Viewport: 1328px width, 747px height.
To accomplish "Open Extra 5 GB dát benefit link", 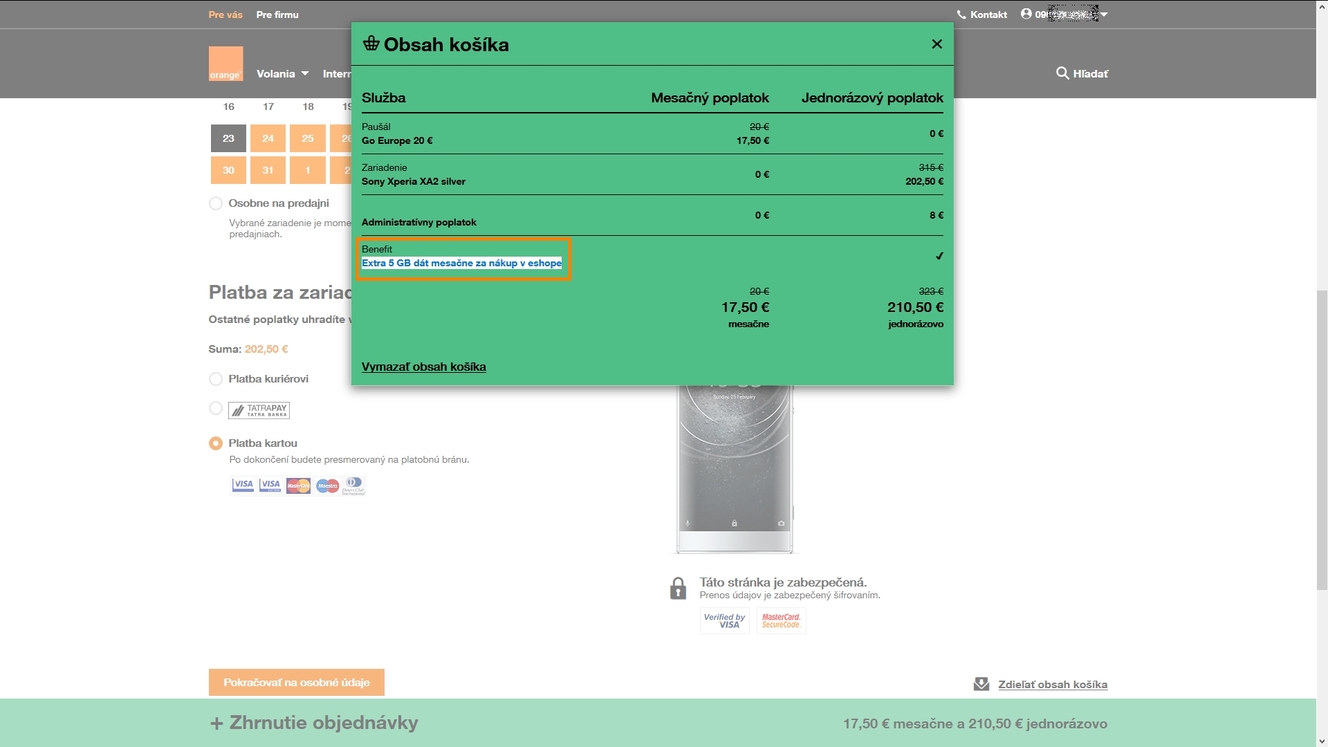I will [462, 263].
